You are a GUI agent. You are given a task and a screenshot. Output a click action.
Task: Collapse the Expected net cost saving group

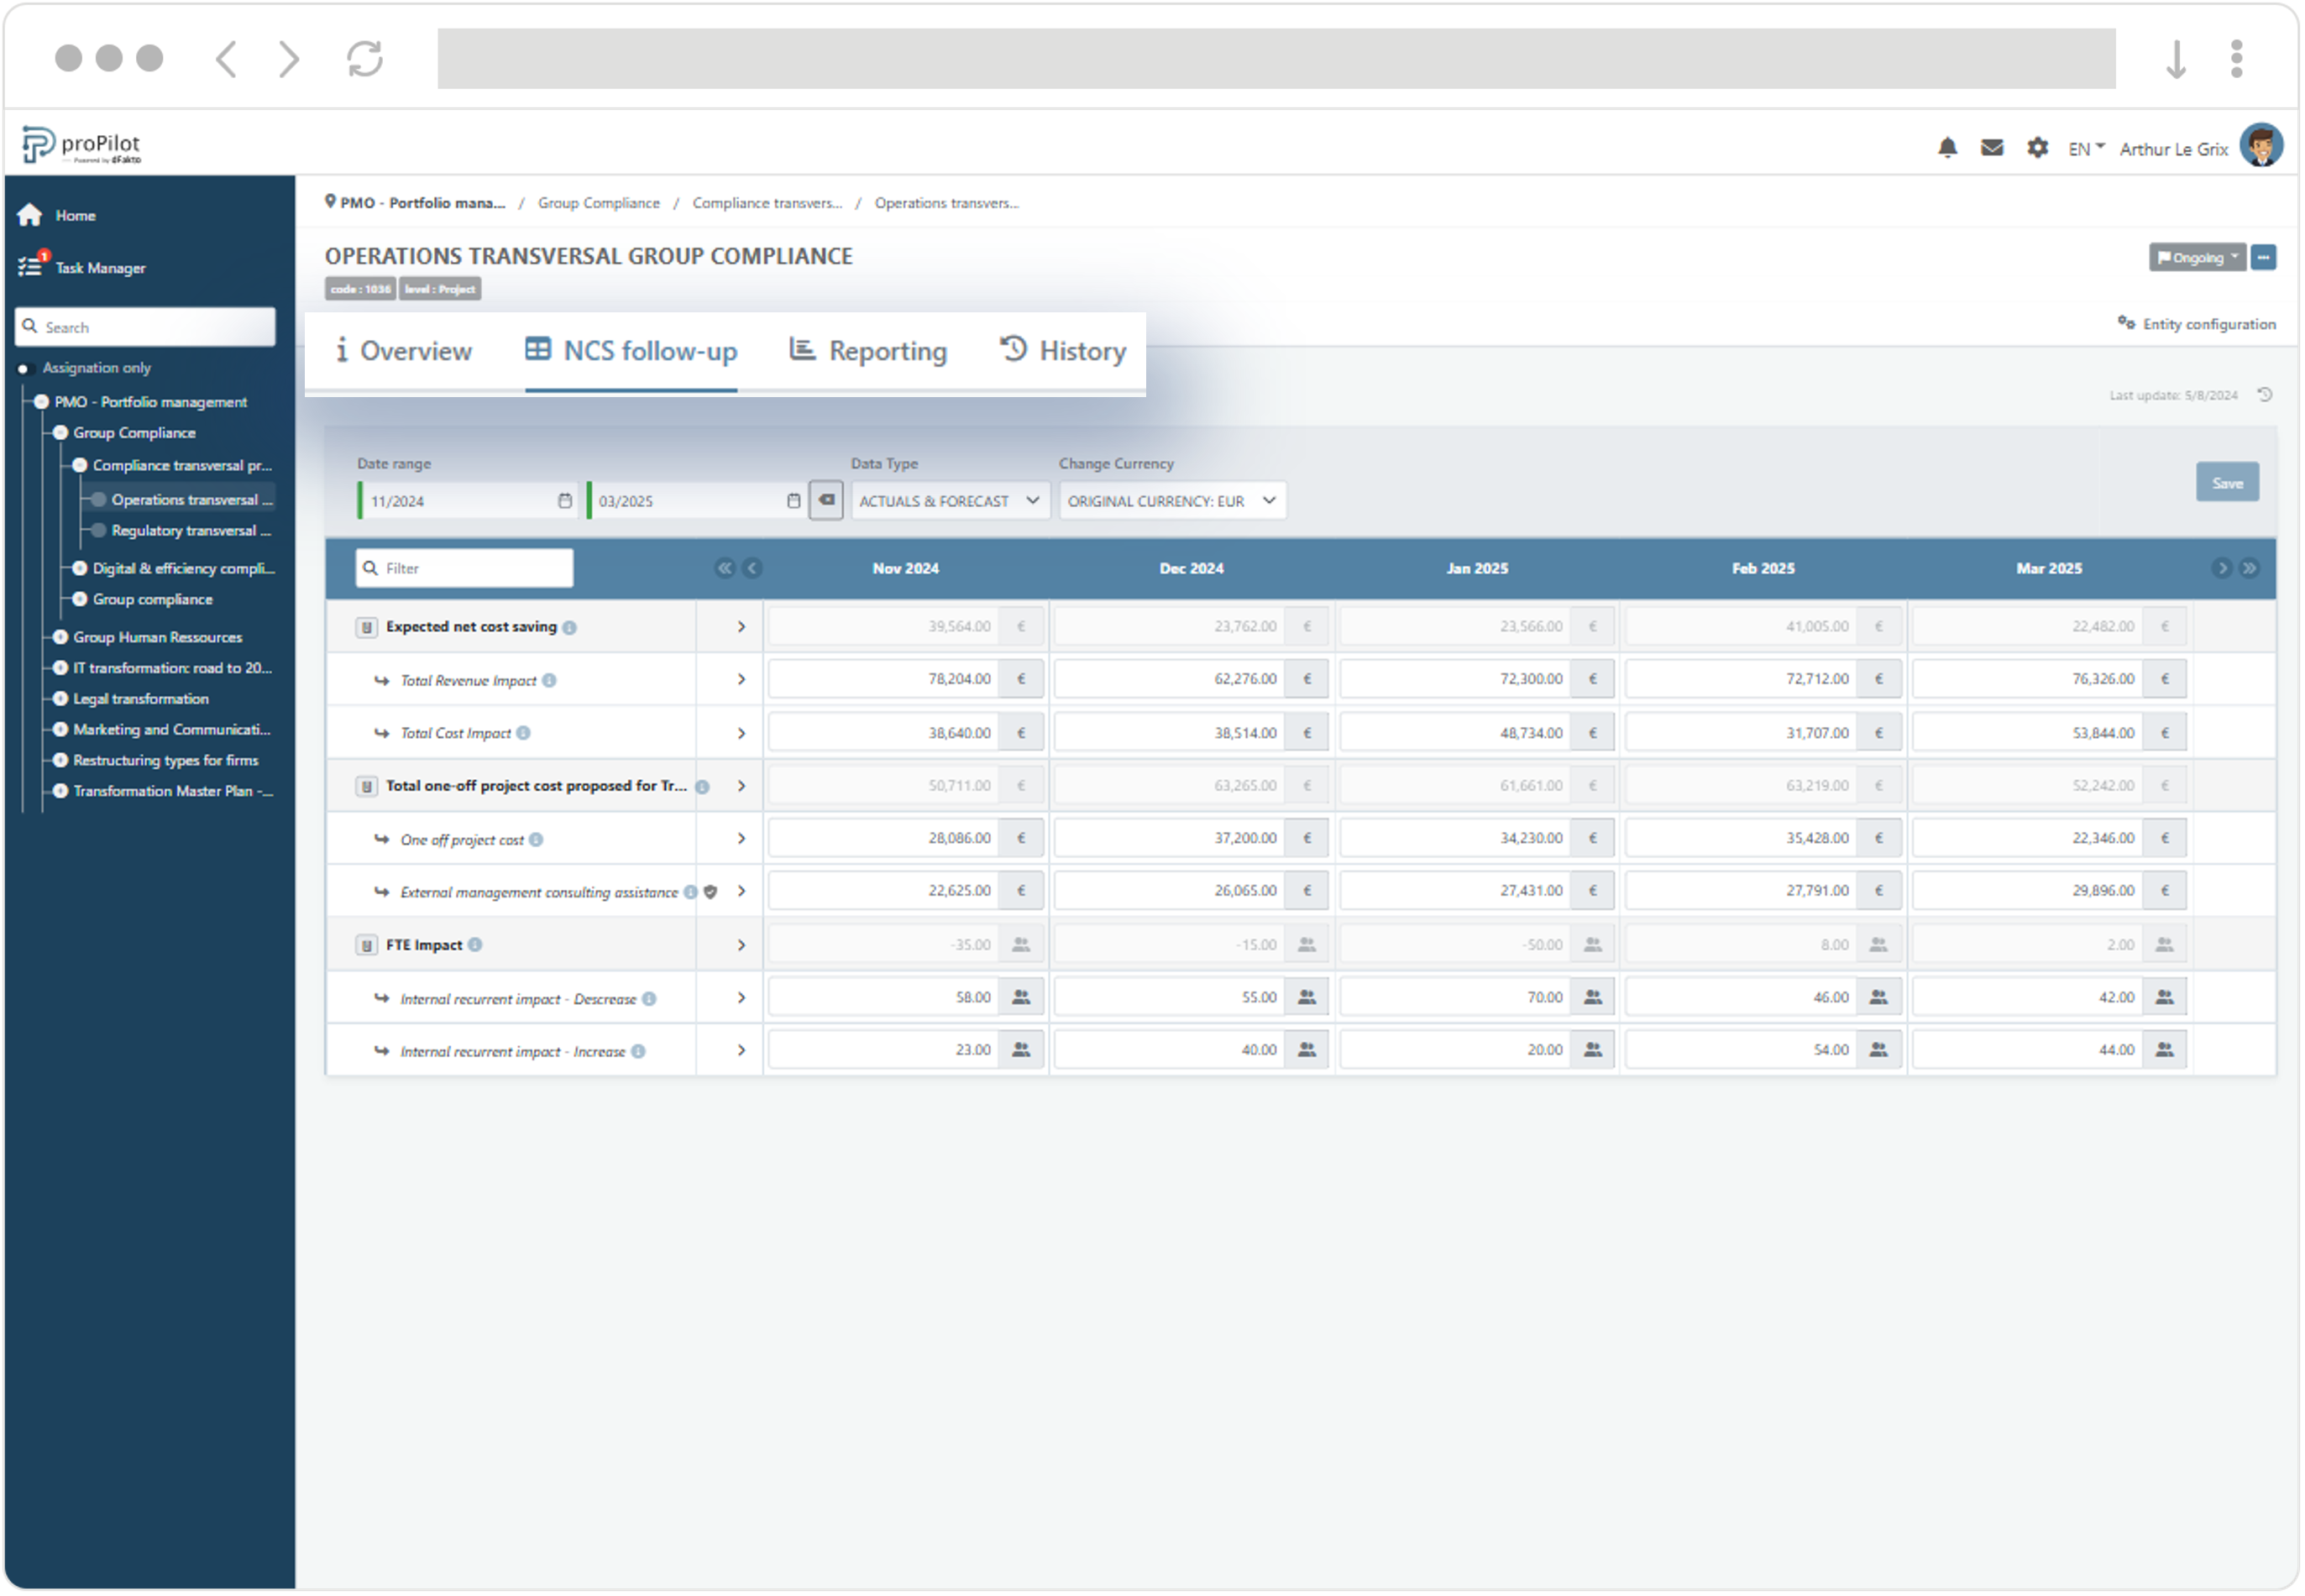366,627
